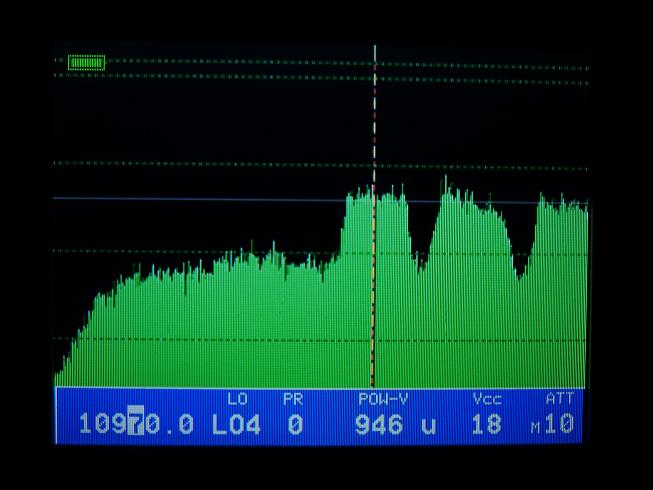The width and height of the screenshot is (653, 490).
Task: Select the attenuation value 10
Action: coord(561,424)
